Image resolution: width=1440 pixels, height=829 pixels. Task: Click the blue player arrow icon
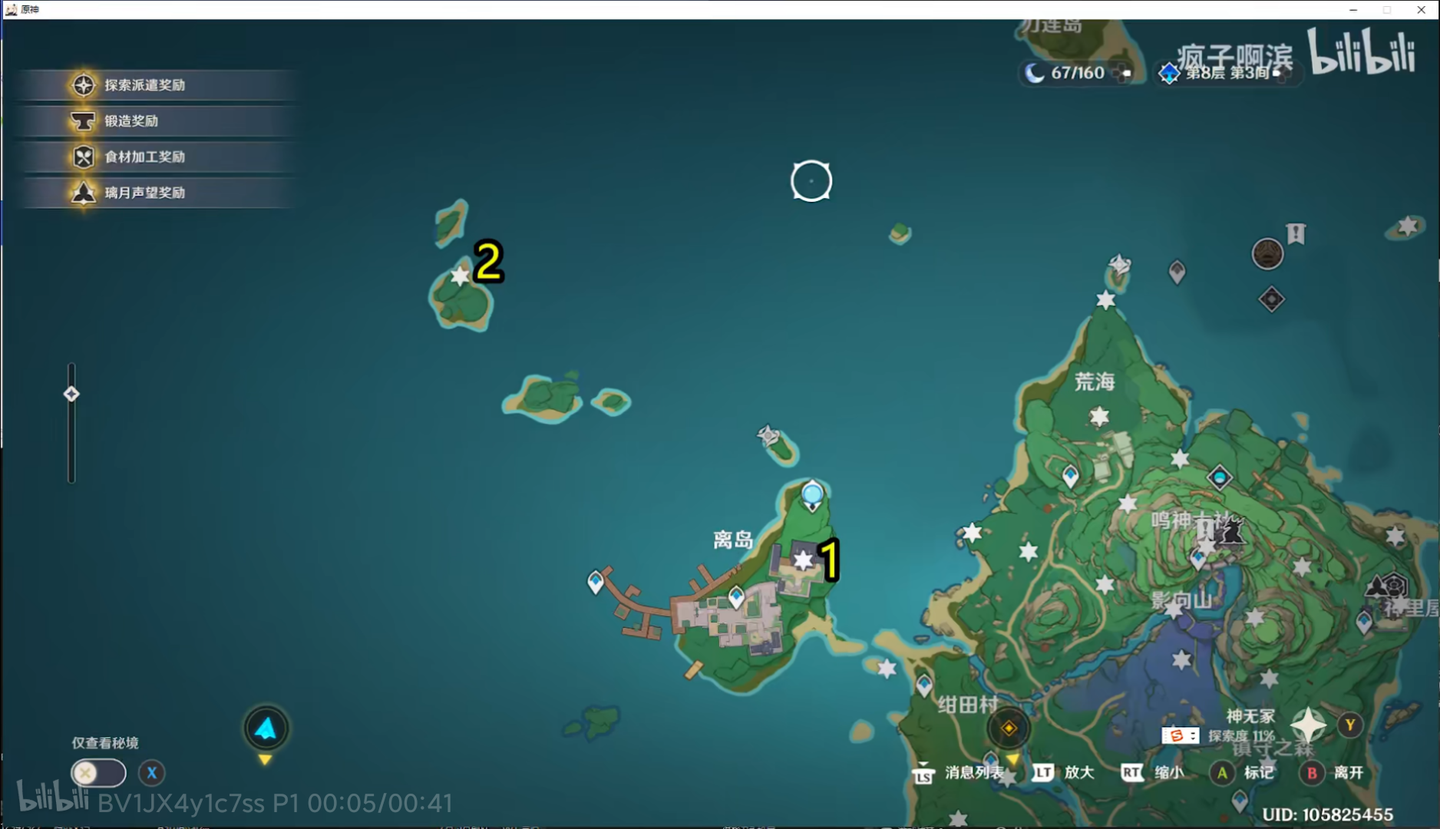pyautogui.click(x=265, y=729)
